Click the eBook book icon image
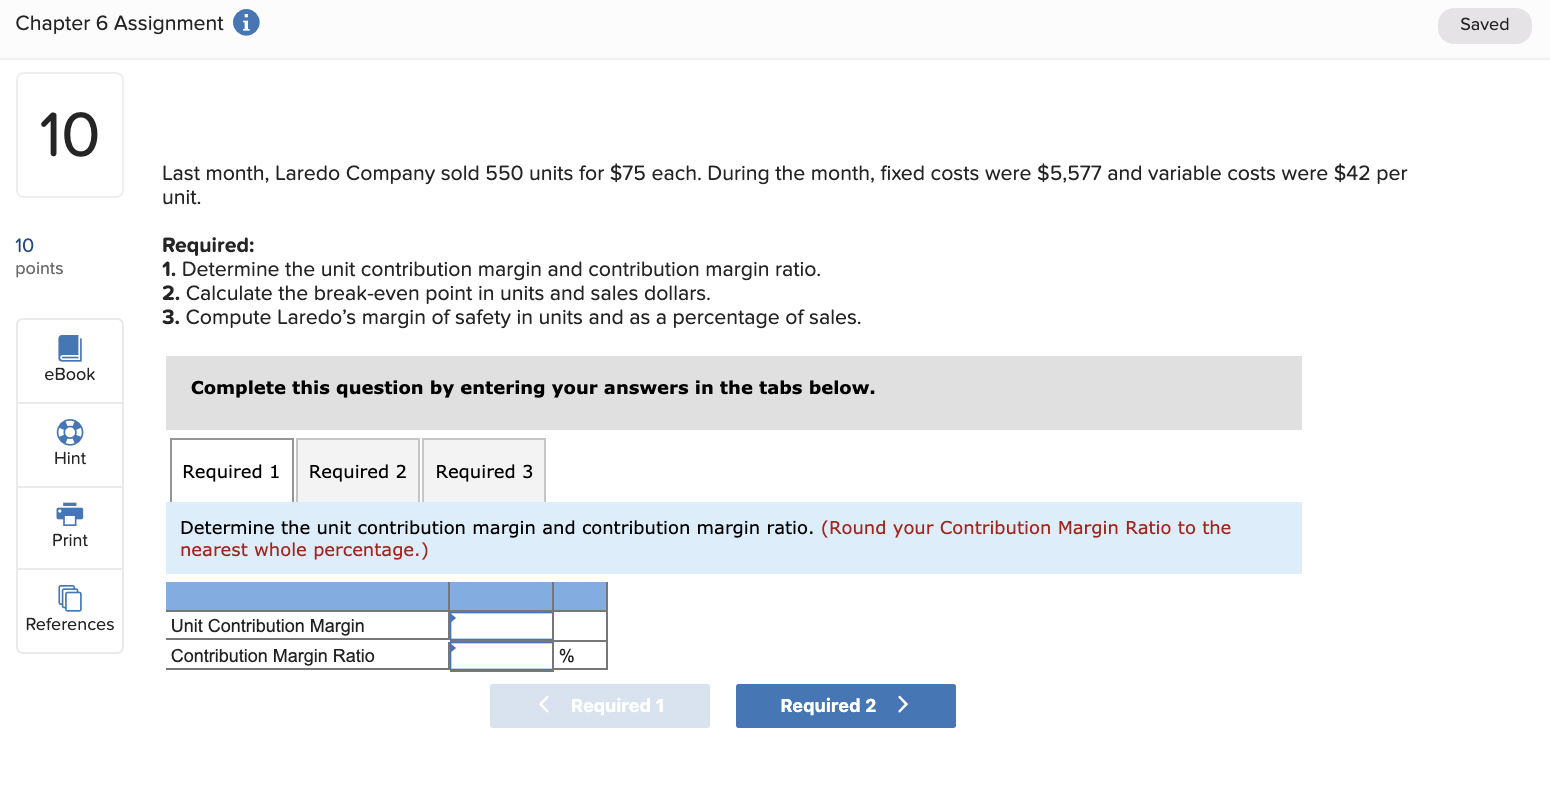1550x810 pixels. tap(69, 347)
